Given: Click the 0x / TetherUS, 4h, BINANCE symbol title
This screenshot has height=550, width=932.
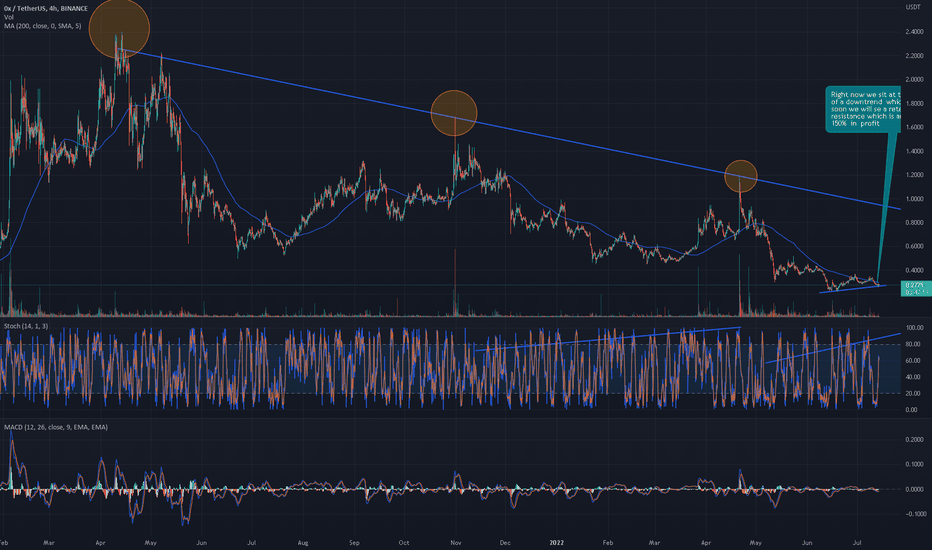Looking at the screenshot, I should pyautogui.click(x=46, y=9).
